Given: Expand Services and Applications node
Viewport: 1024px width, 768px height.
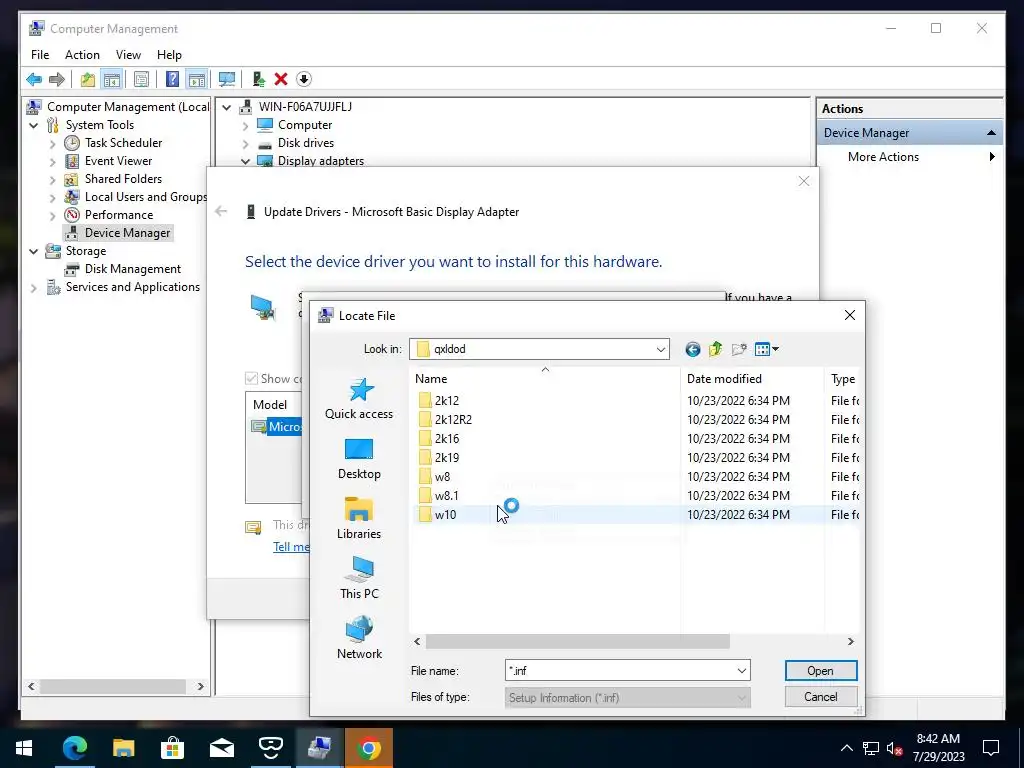Looking at the screenshot, I should [34, 287].
